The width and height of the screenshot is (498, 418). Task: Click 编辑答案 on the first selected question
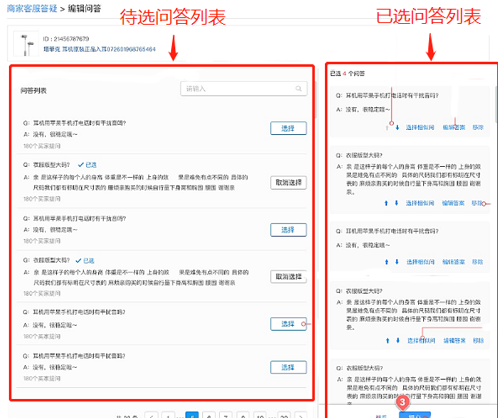[x=454, y=127]
